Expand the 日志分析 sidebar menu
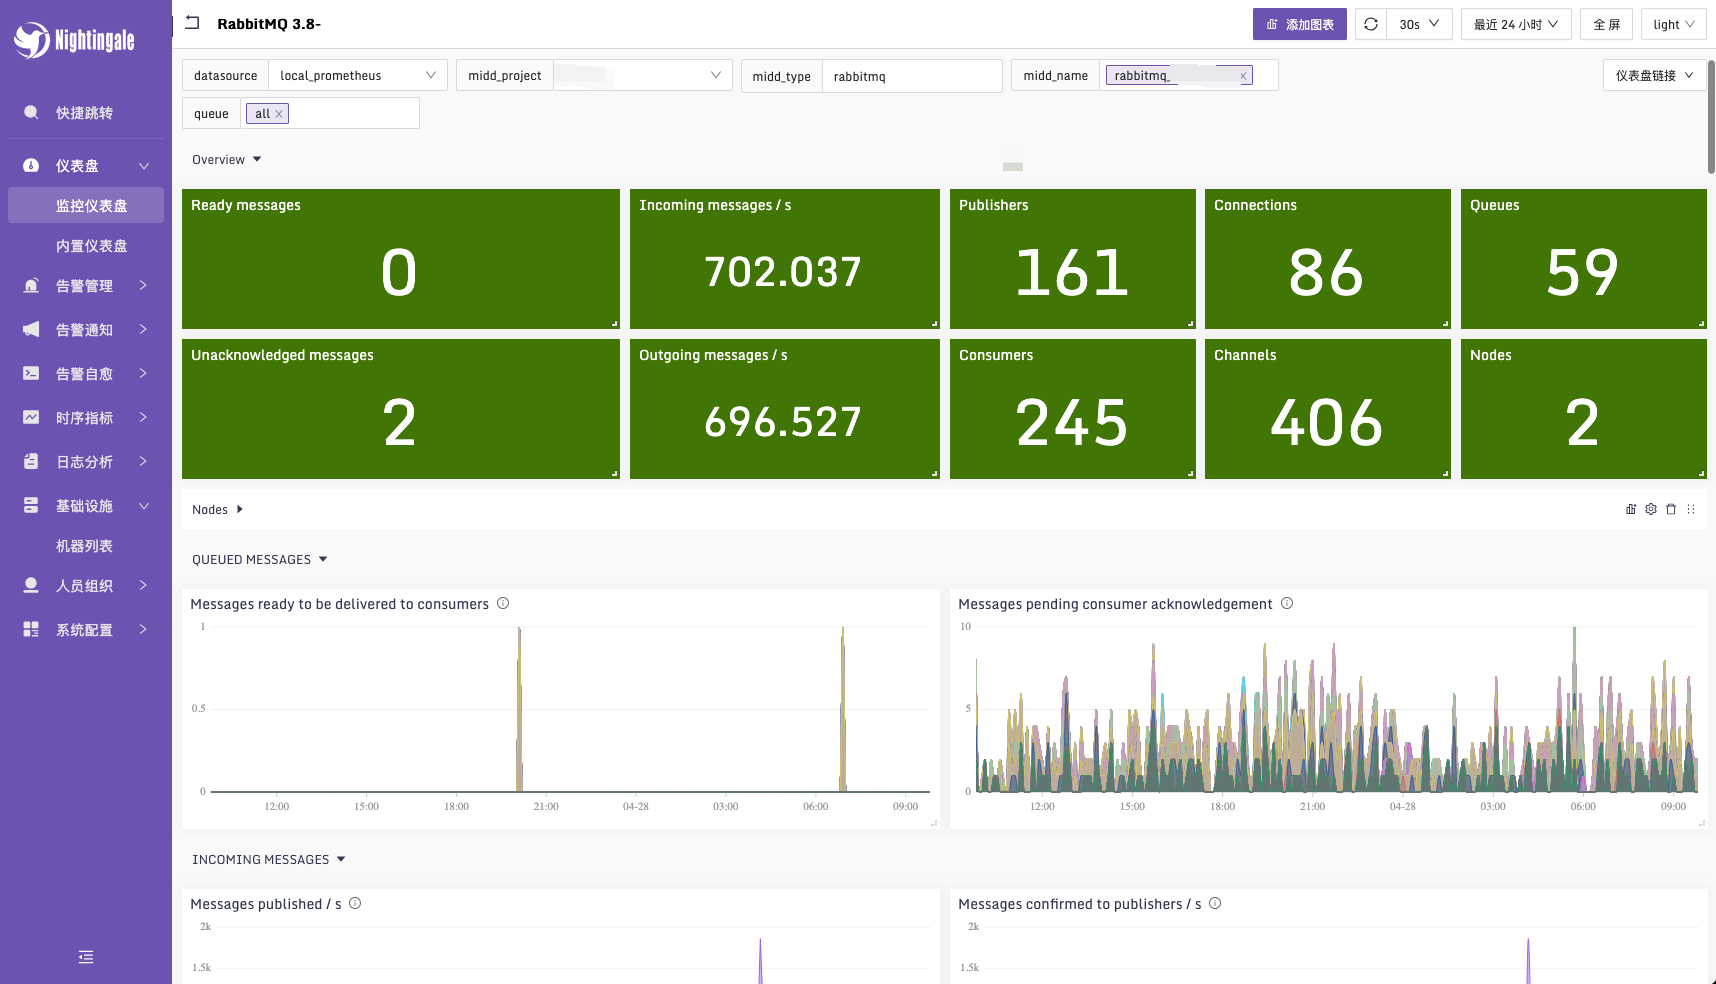This screenshot has width=1716, height=984. 86,461
